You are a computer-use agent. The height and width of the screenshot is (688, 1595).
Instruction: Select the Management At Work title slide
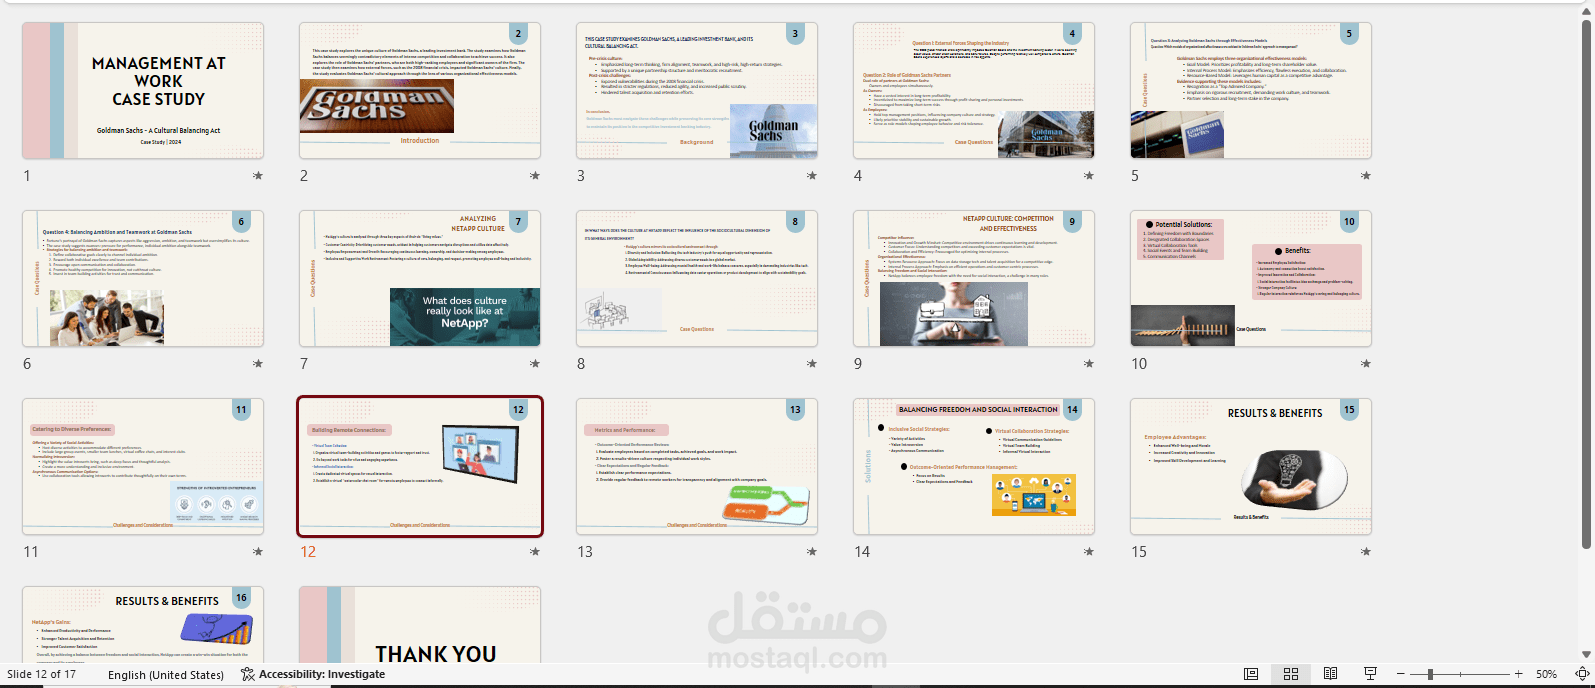click(x=143, y=91)
